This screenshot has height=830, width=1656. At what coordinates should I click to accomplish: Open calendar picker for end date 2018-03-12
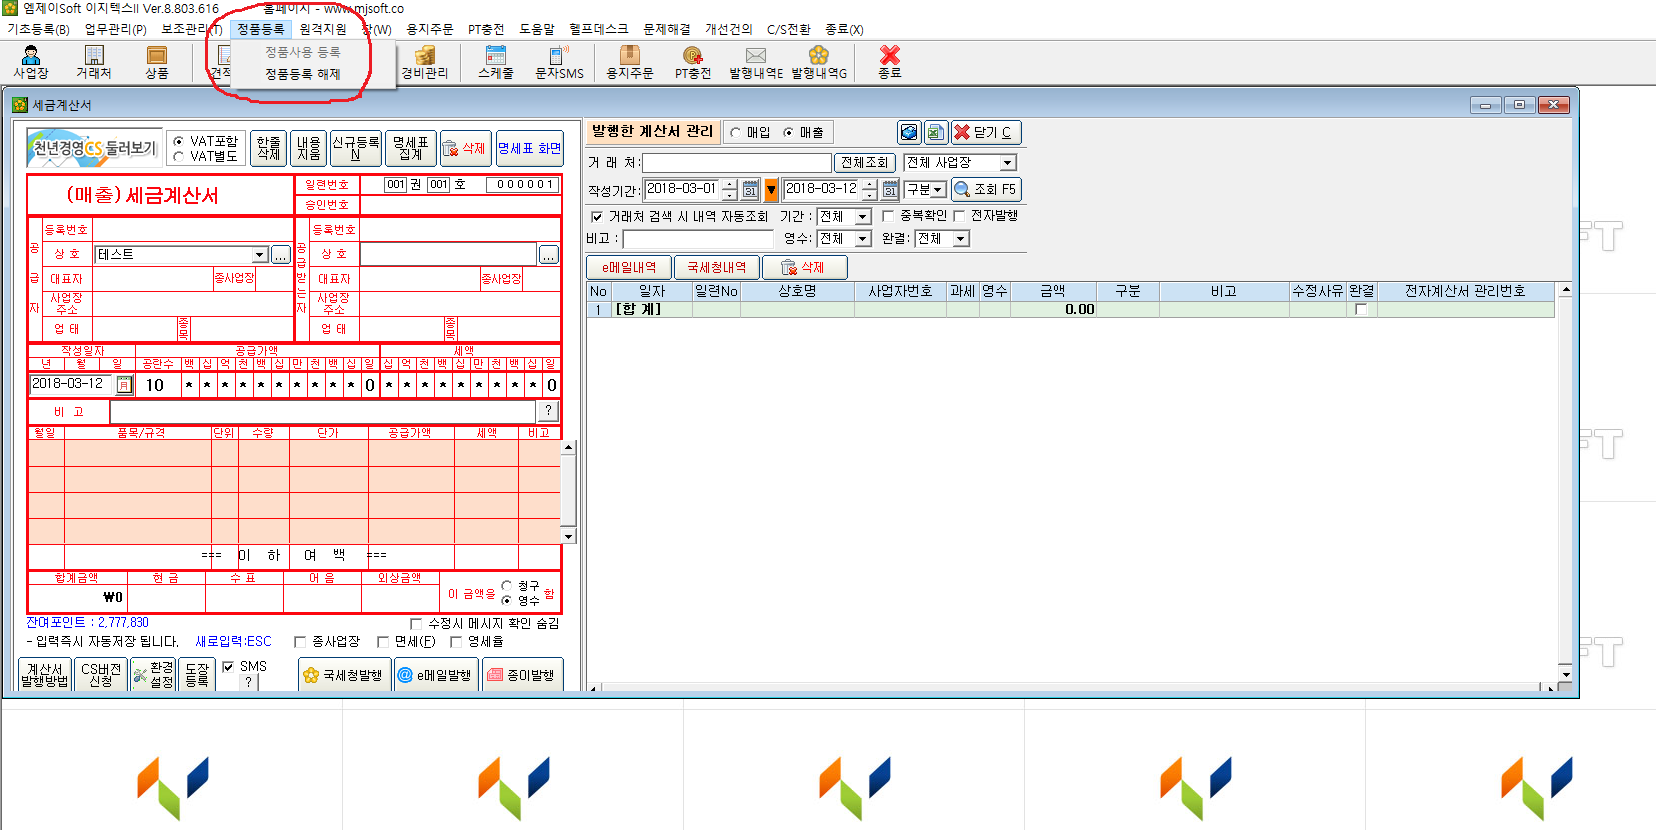[890, 190]
